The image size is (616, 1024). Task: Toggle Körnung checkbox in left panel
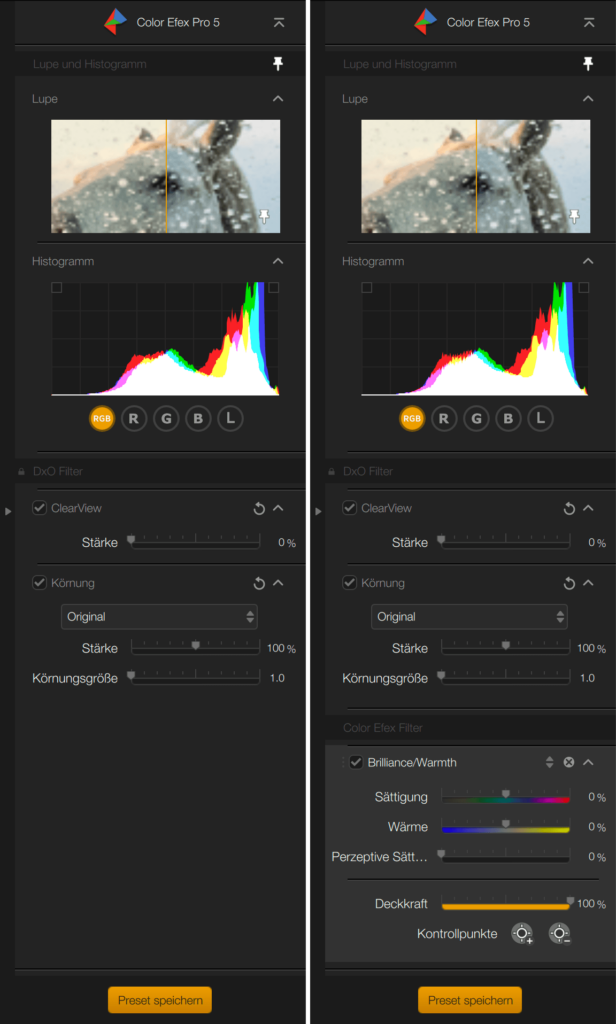tap(39, 583)
